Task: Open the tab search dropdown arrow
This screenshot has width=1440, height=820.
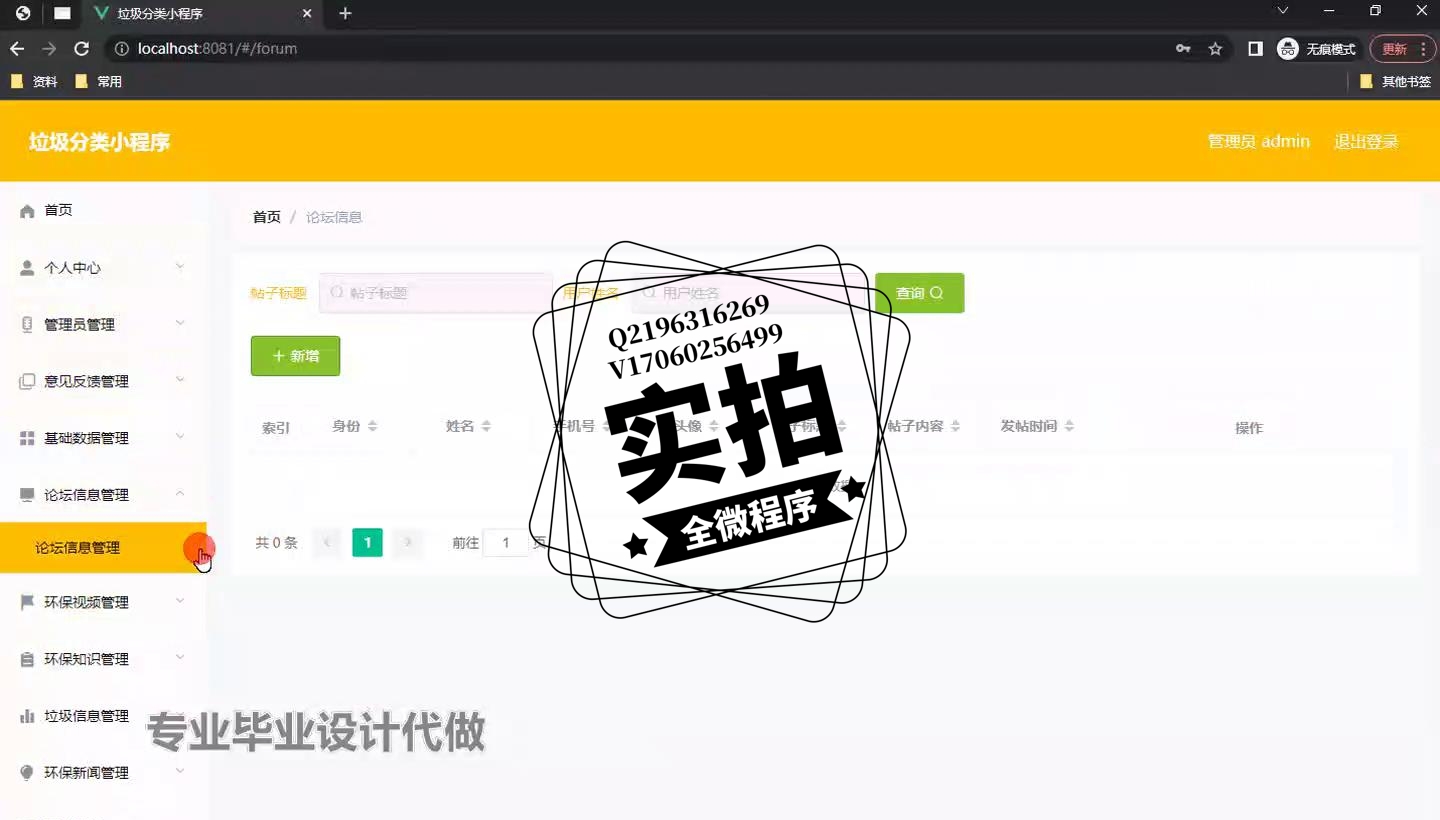Action: coord(1283,11)
